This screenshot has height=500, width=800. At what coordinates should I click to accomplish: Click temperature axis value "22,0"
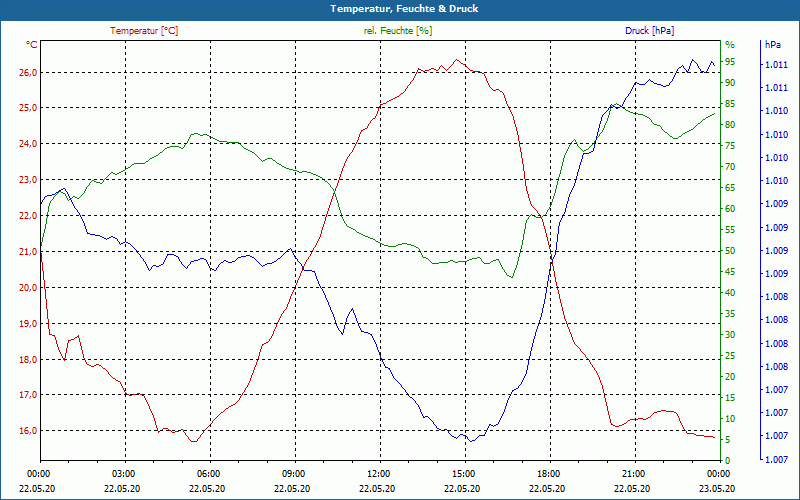pos(29,216)
